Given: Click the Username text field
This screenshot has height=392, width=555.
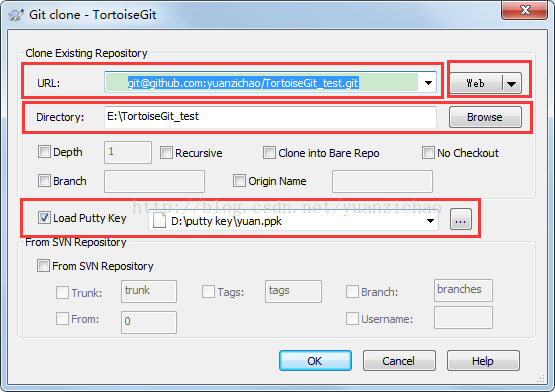Looking at the screenshot, I should pos(463,317).
